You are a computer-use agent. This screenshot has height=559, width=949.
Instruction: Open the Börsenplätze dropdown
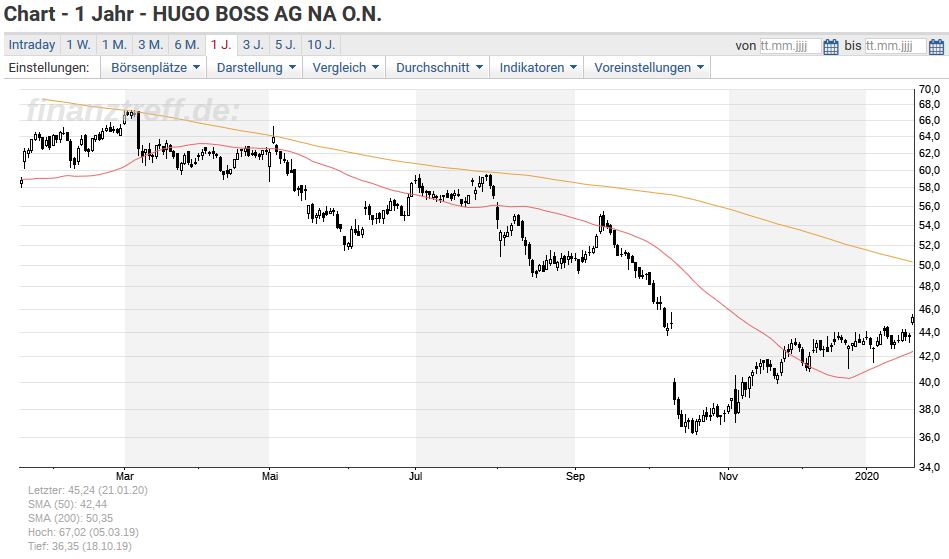(x=155, y=68)
